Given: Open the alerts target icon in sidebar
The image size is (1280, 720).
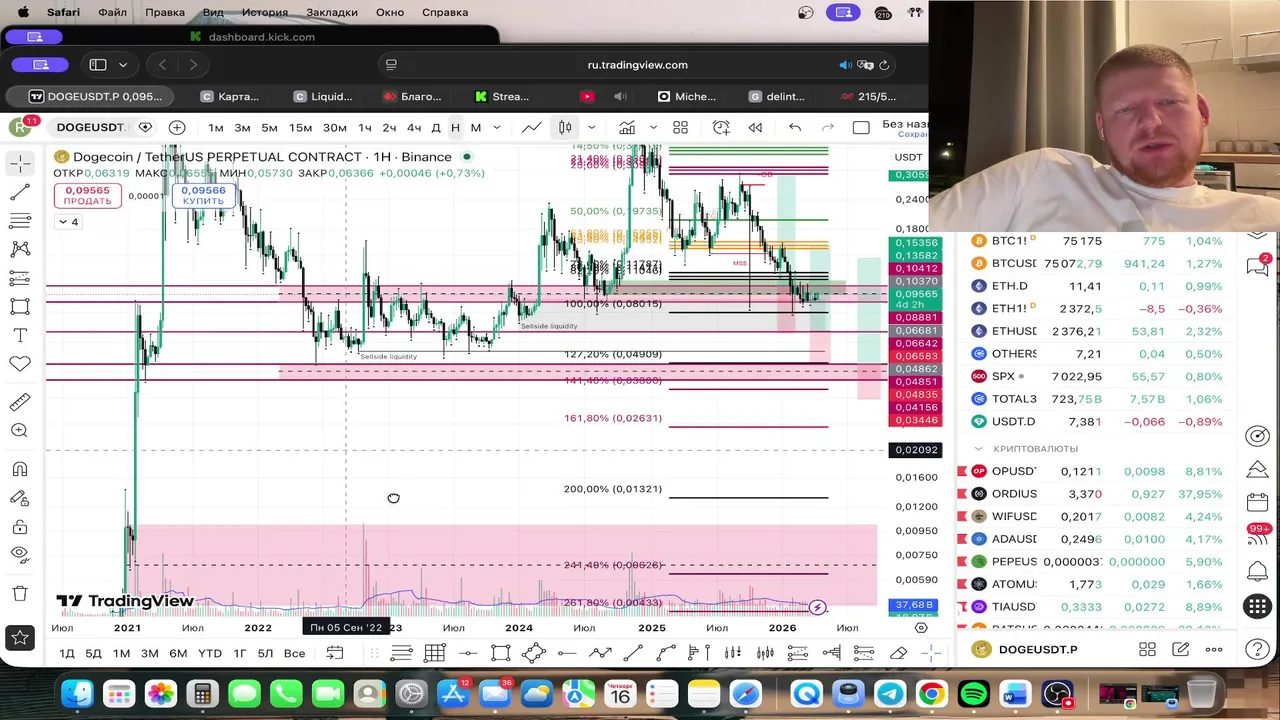Looking at the screenshot, I should click(x=1257, y=436).
